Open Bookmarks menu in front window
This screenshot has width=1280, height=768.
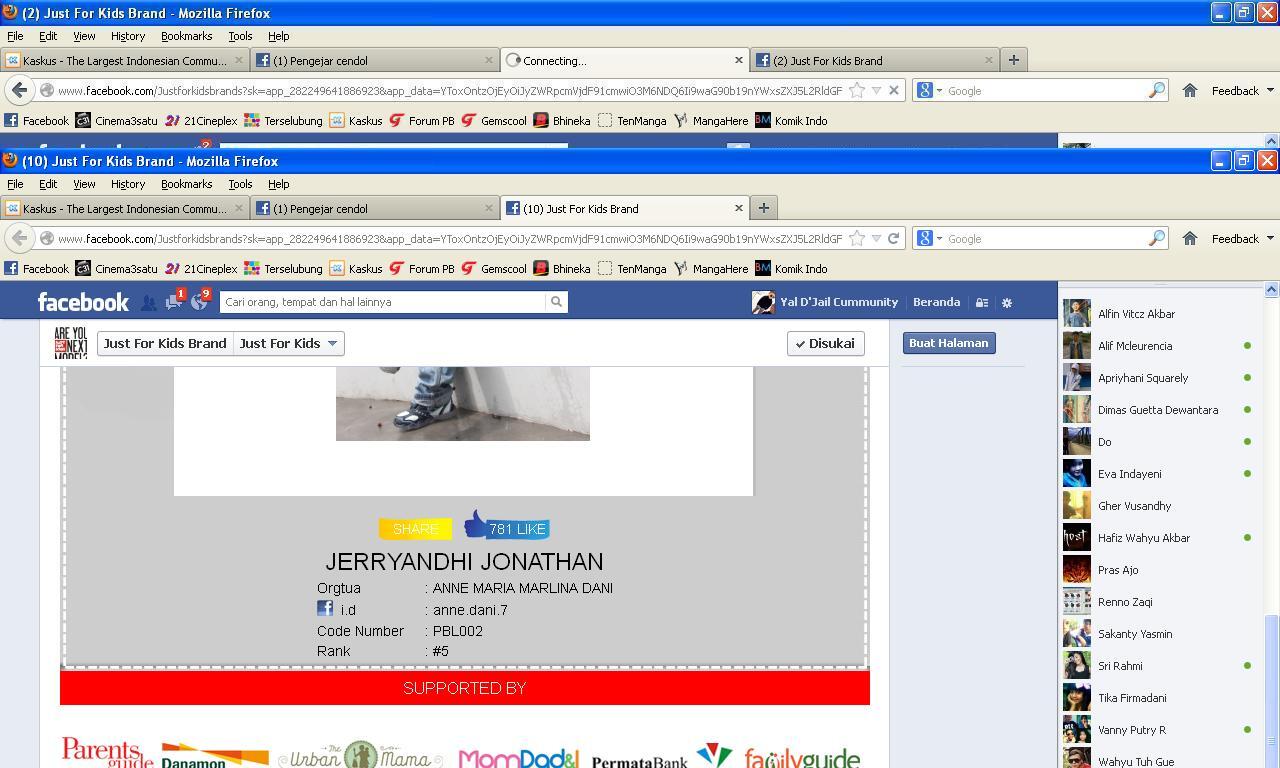point(186,184)
